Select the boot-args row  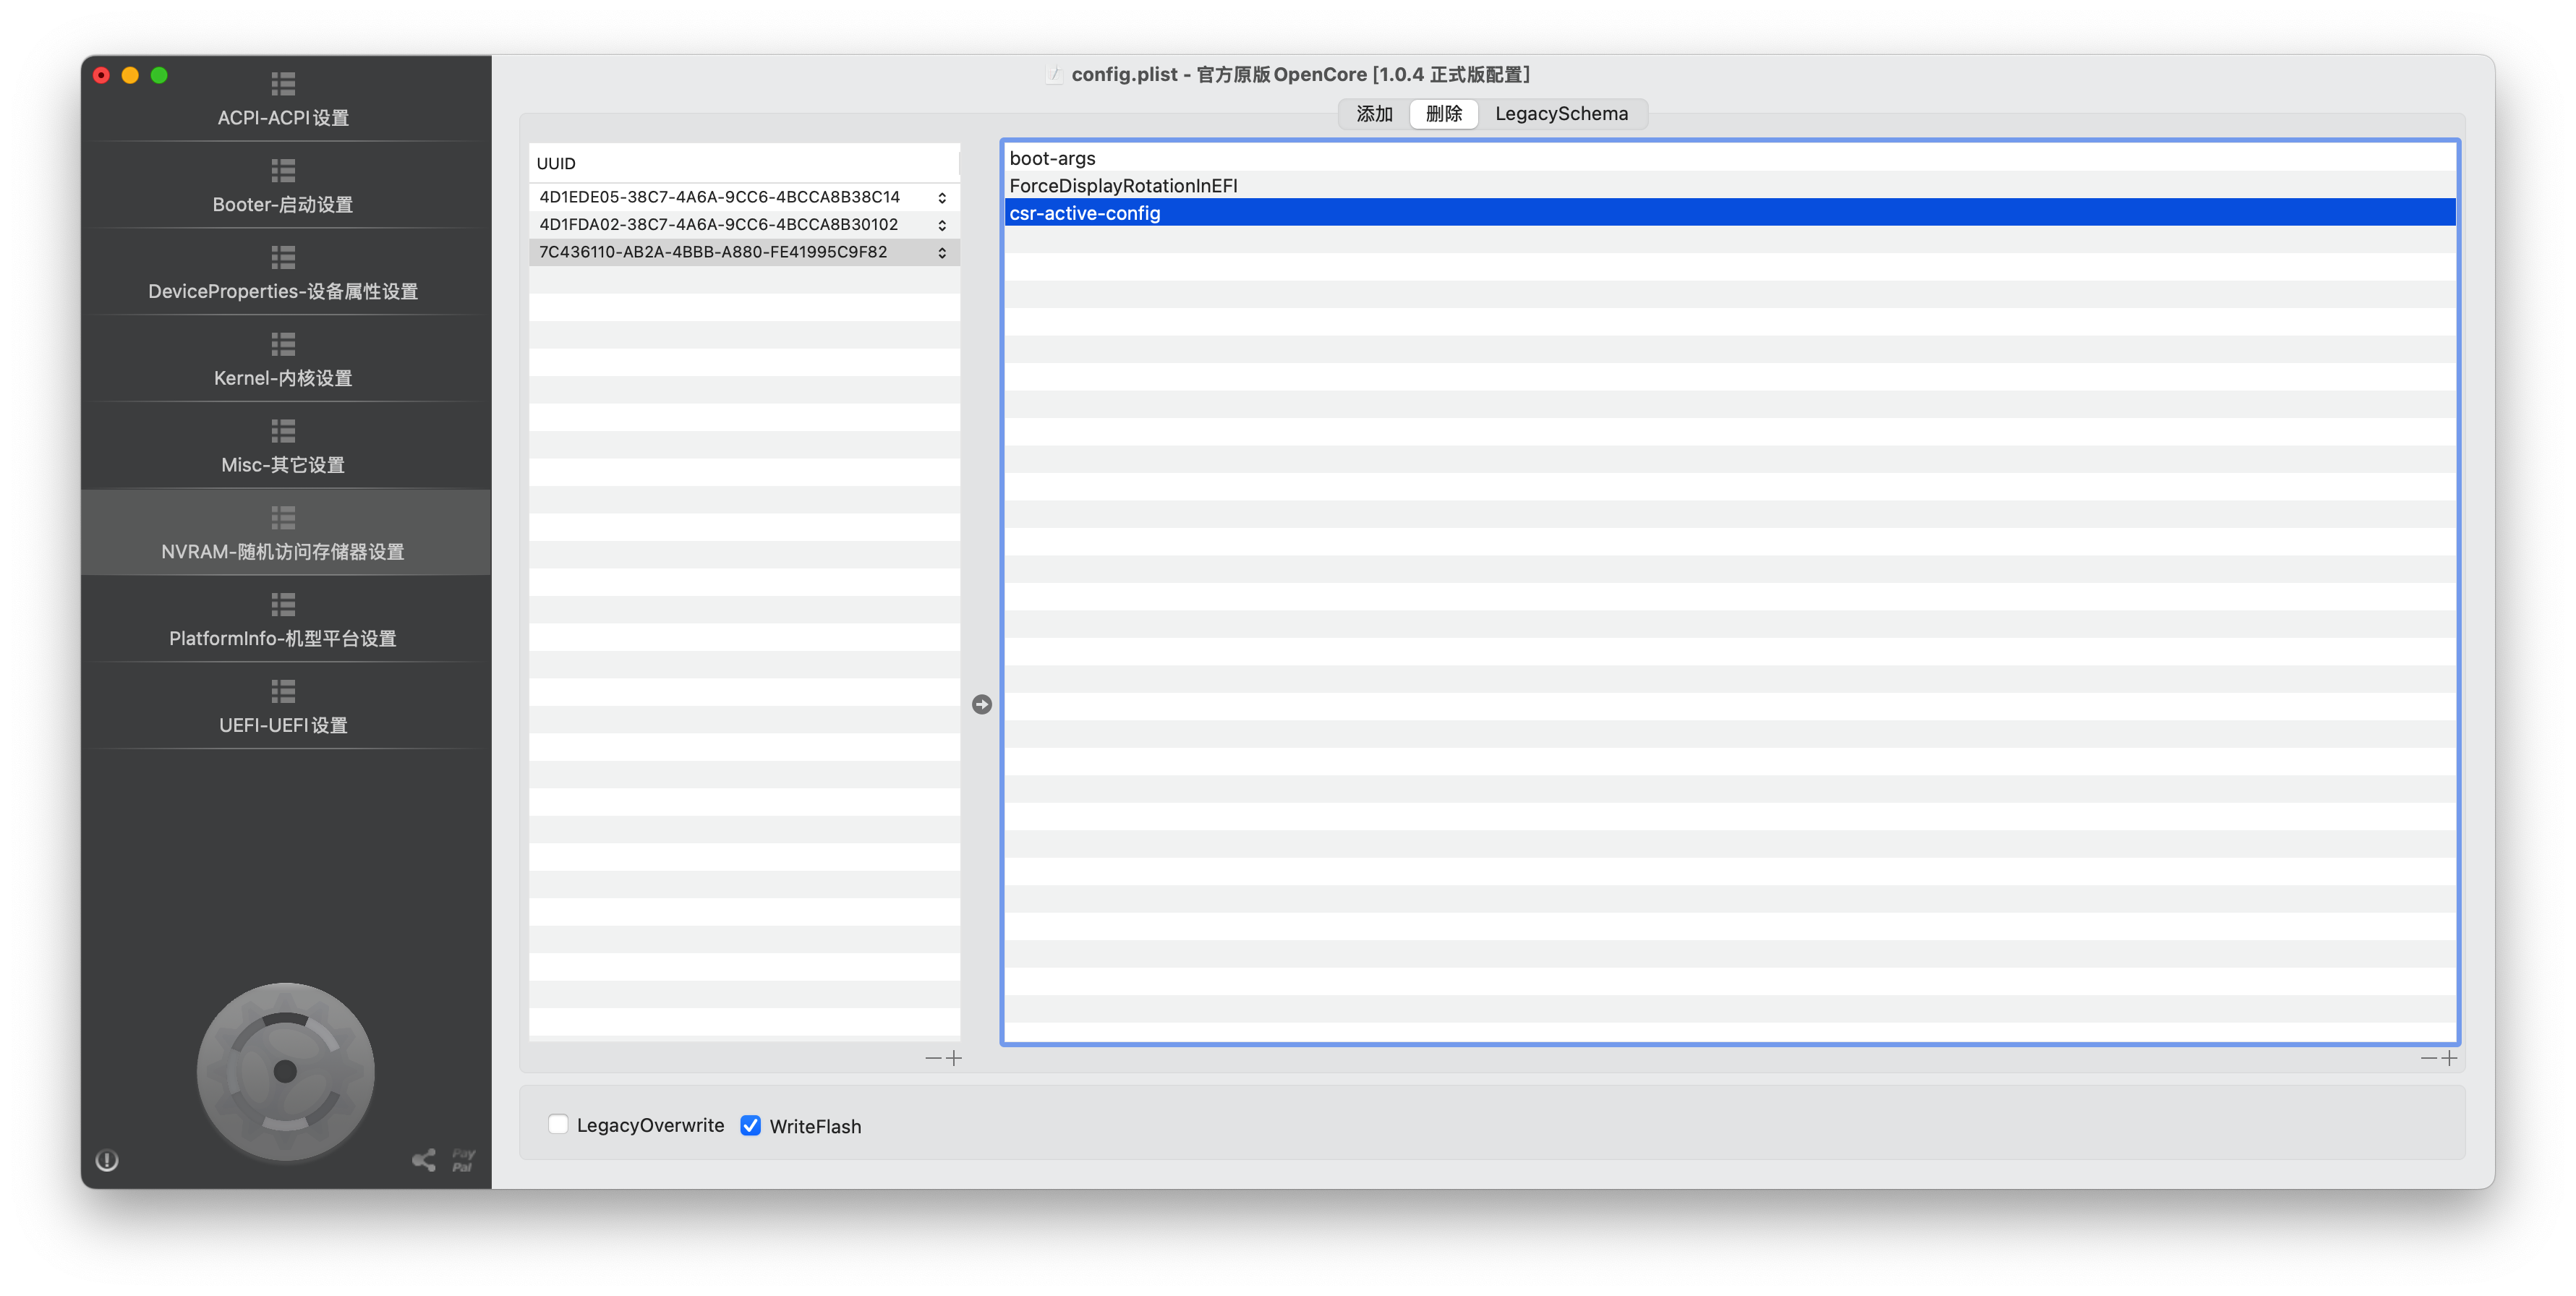point(1052,158)
